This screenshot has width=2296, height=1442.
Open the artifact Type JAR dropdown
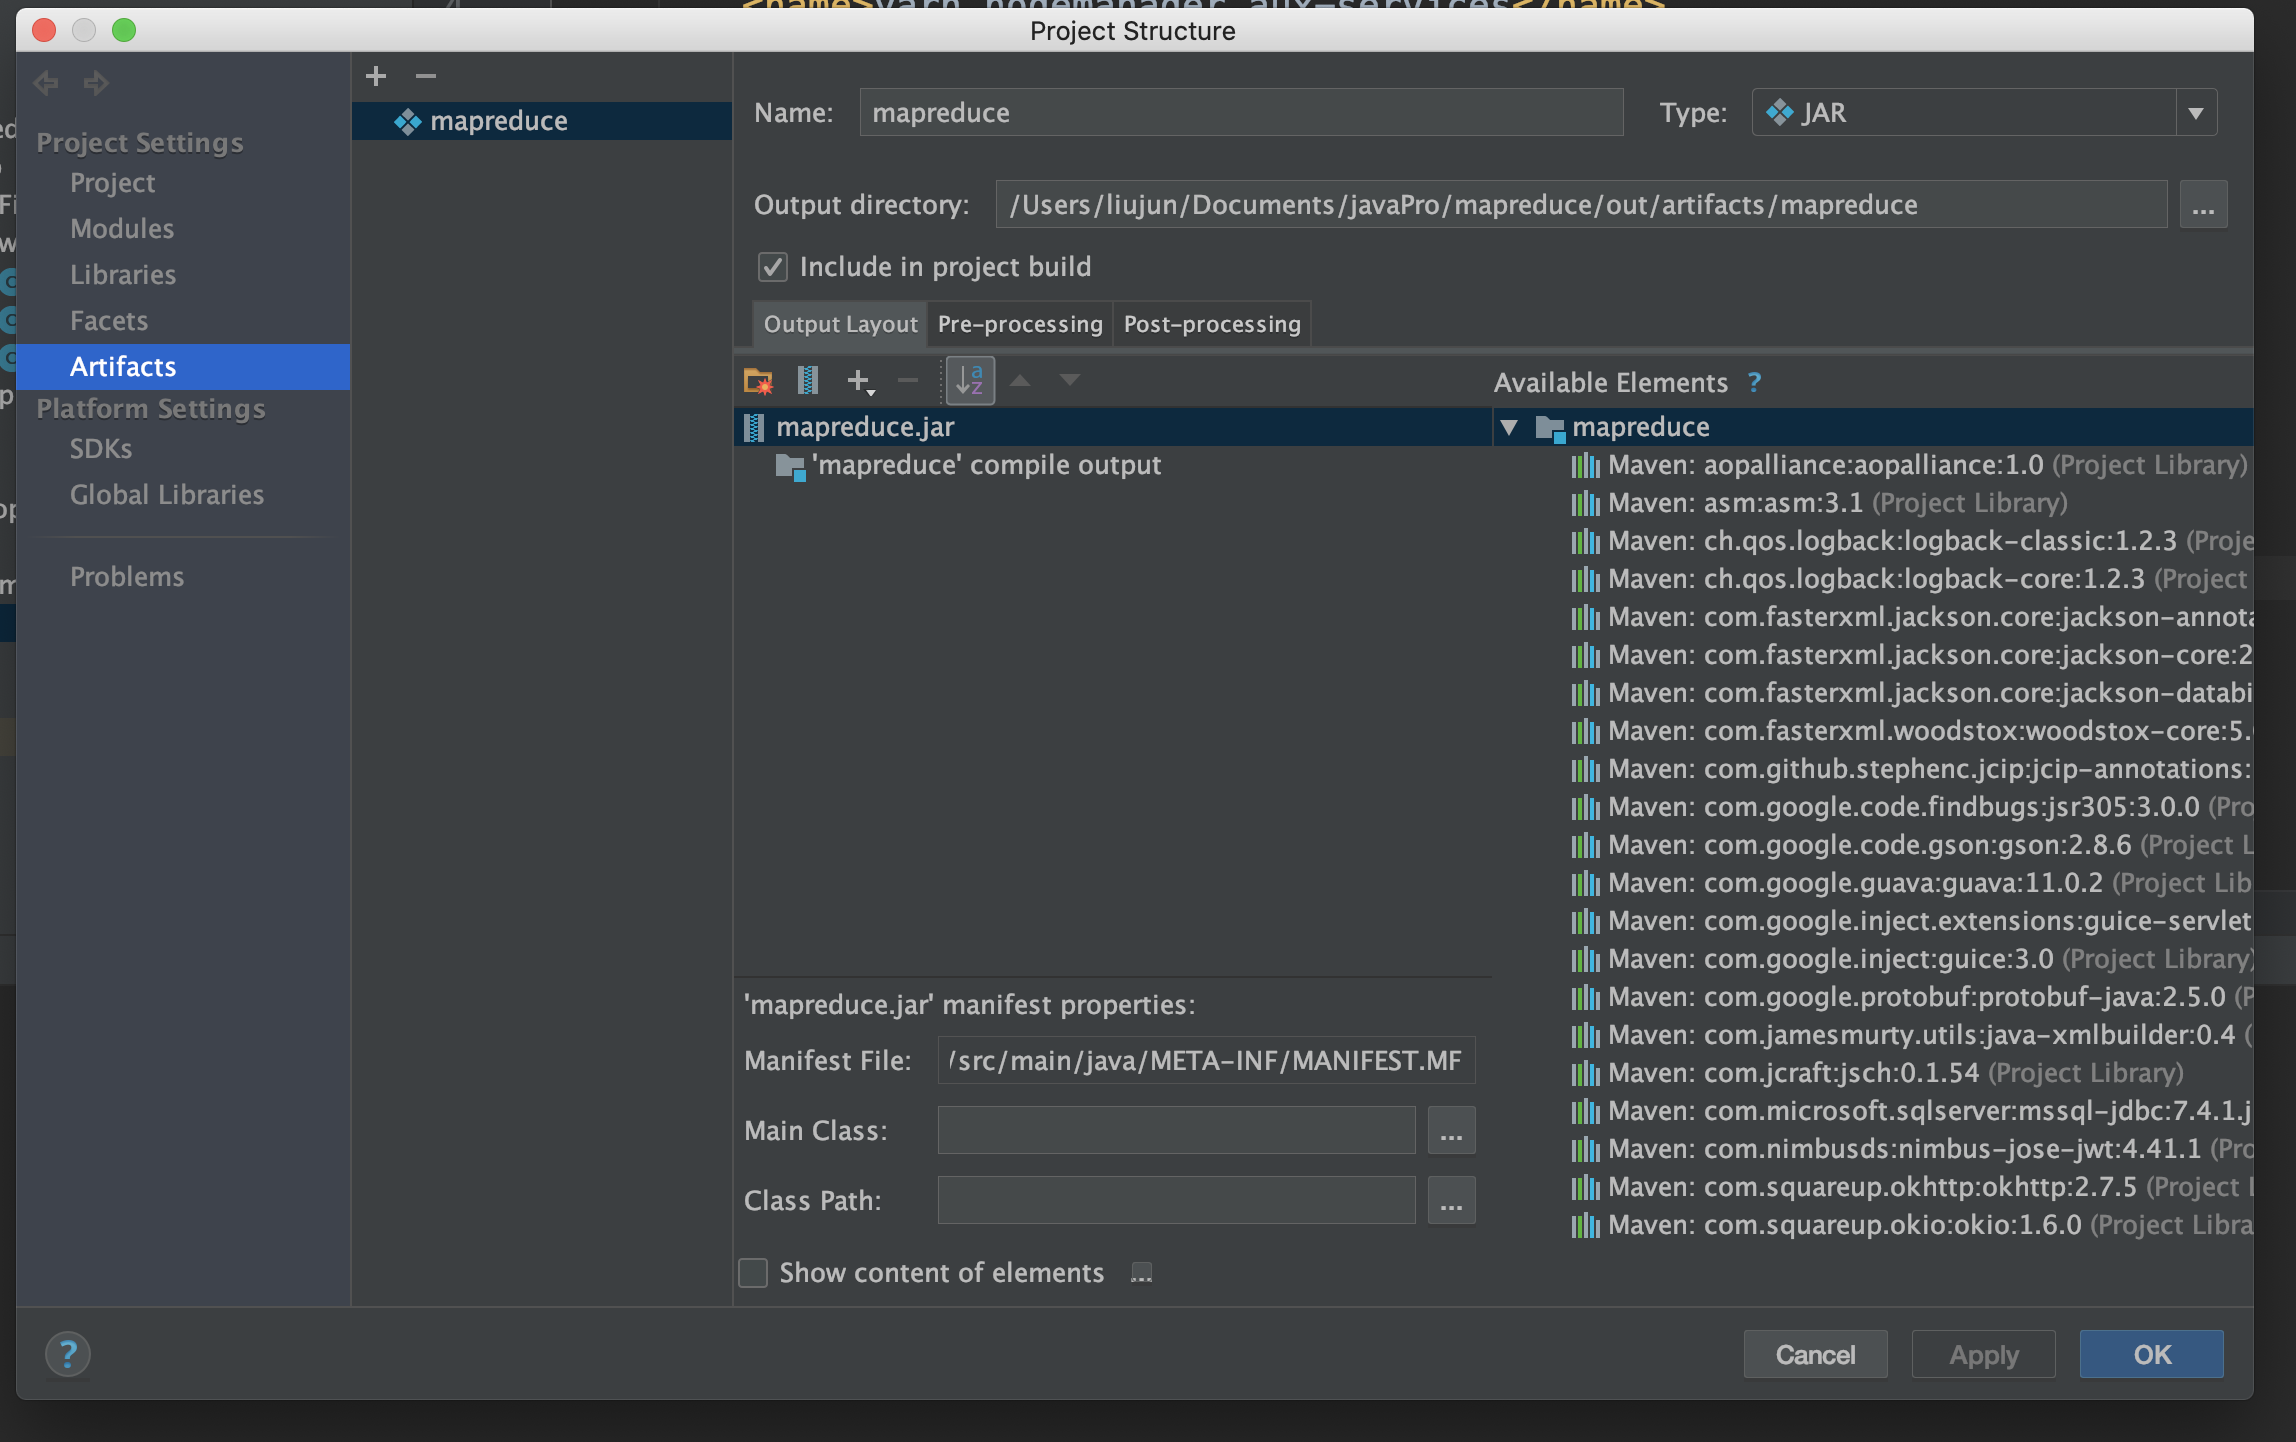2195,113
